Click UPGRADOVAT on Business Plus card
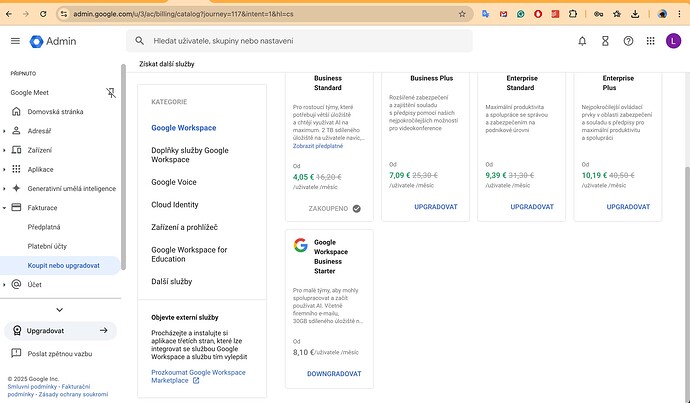Image resolution: width=690 pixels, height=403 pixels. pos(436,207)
